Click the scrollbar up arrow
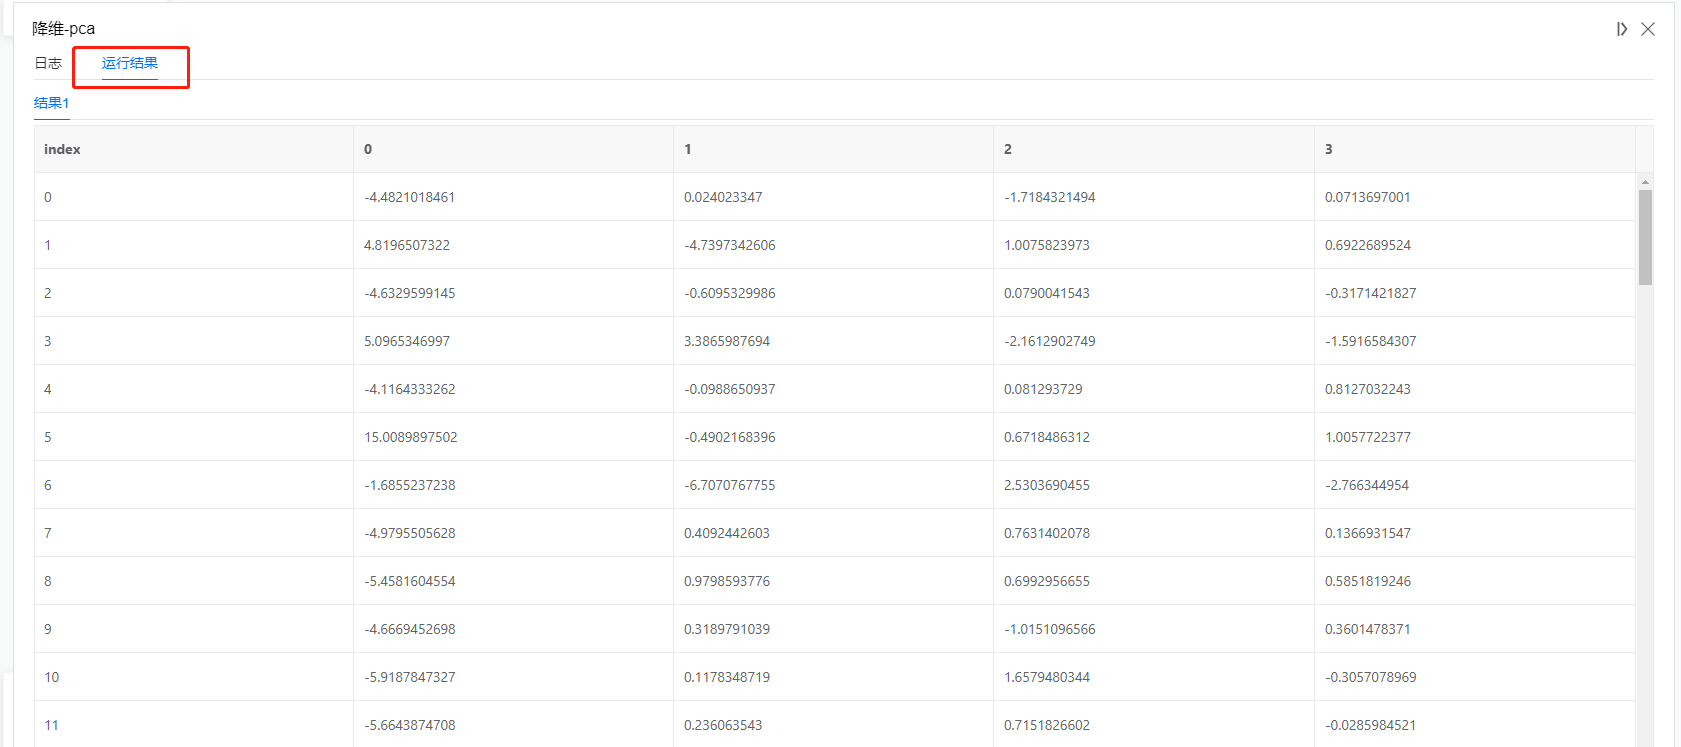 coord(1645,182)
